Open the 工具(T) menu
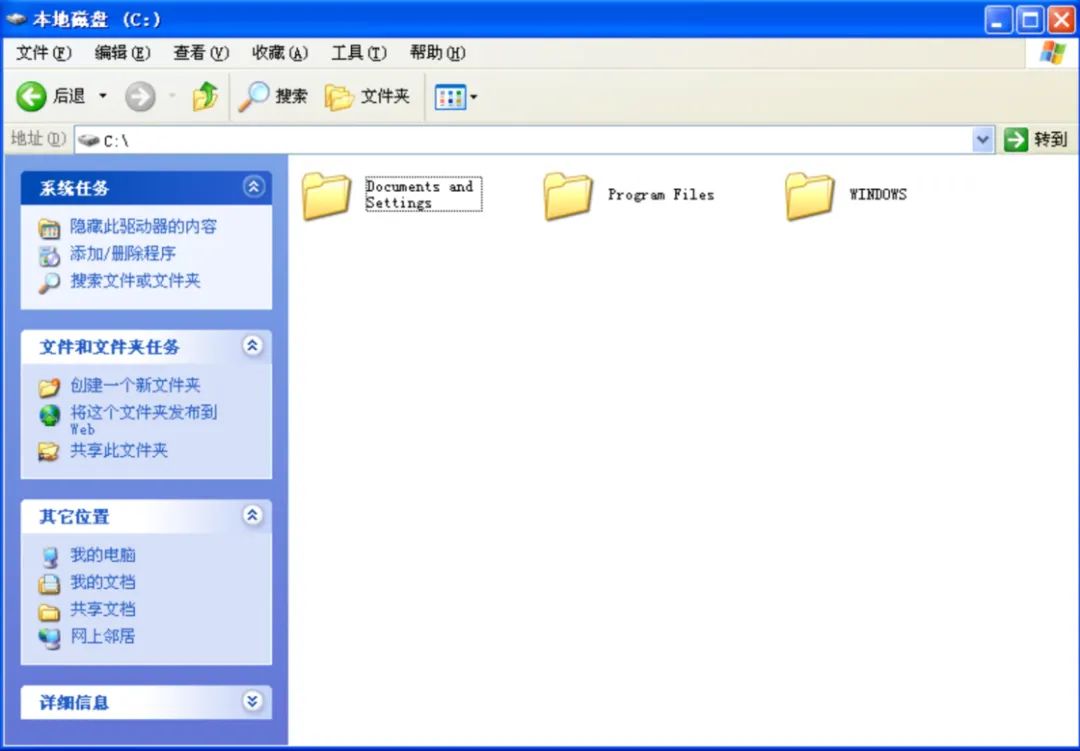This screenshot has height=751, width=1080. [x=359, y=53]
